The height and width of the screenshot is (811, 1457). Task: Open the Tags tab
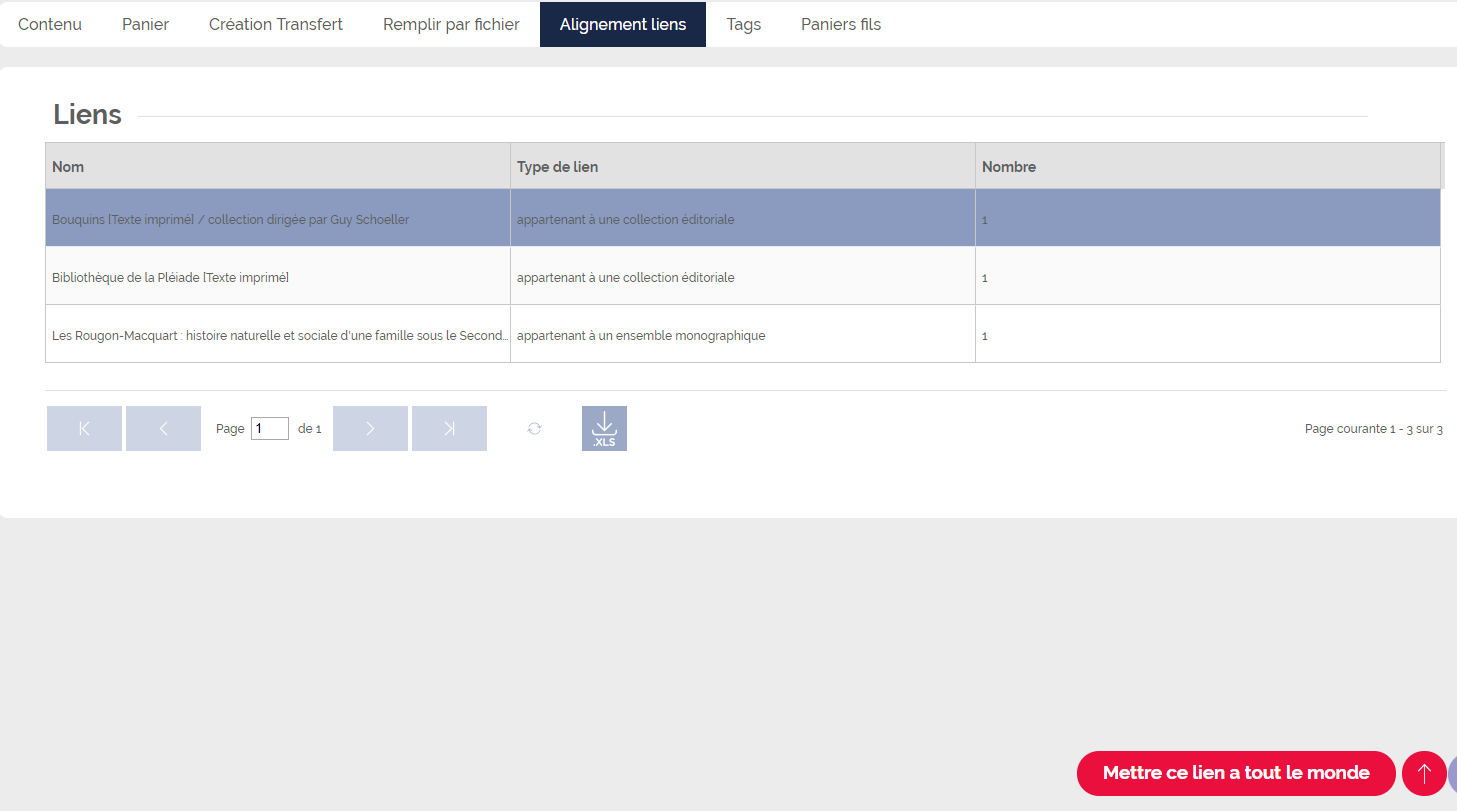coord(743,24)
